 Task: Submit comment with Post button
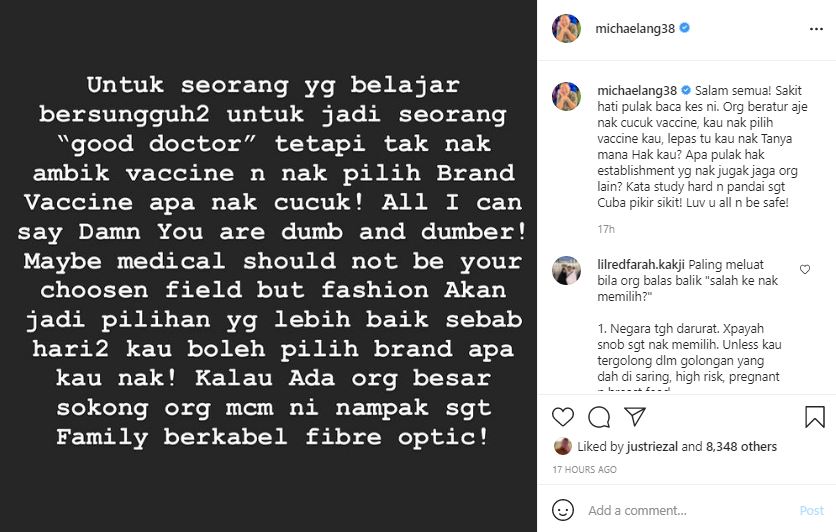(811, 511)
